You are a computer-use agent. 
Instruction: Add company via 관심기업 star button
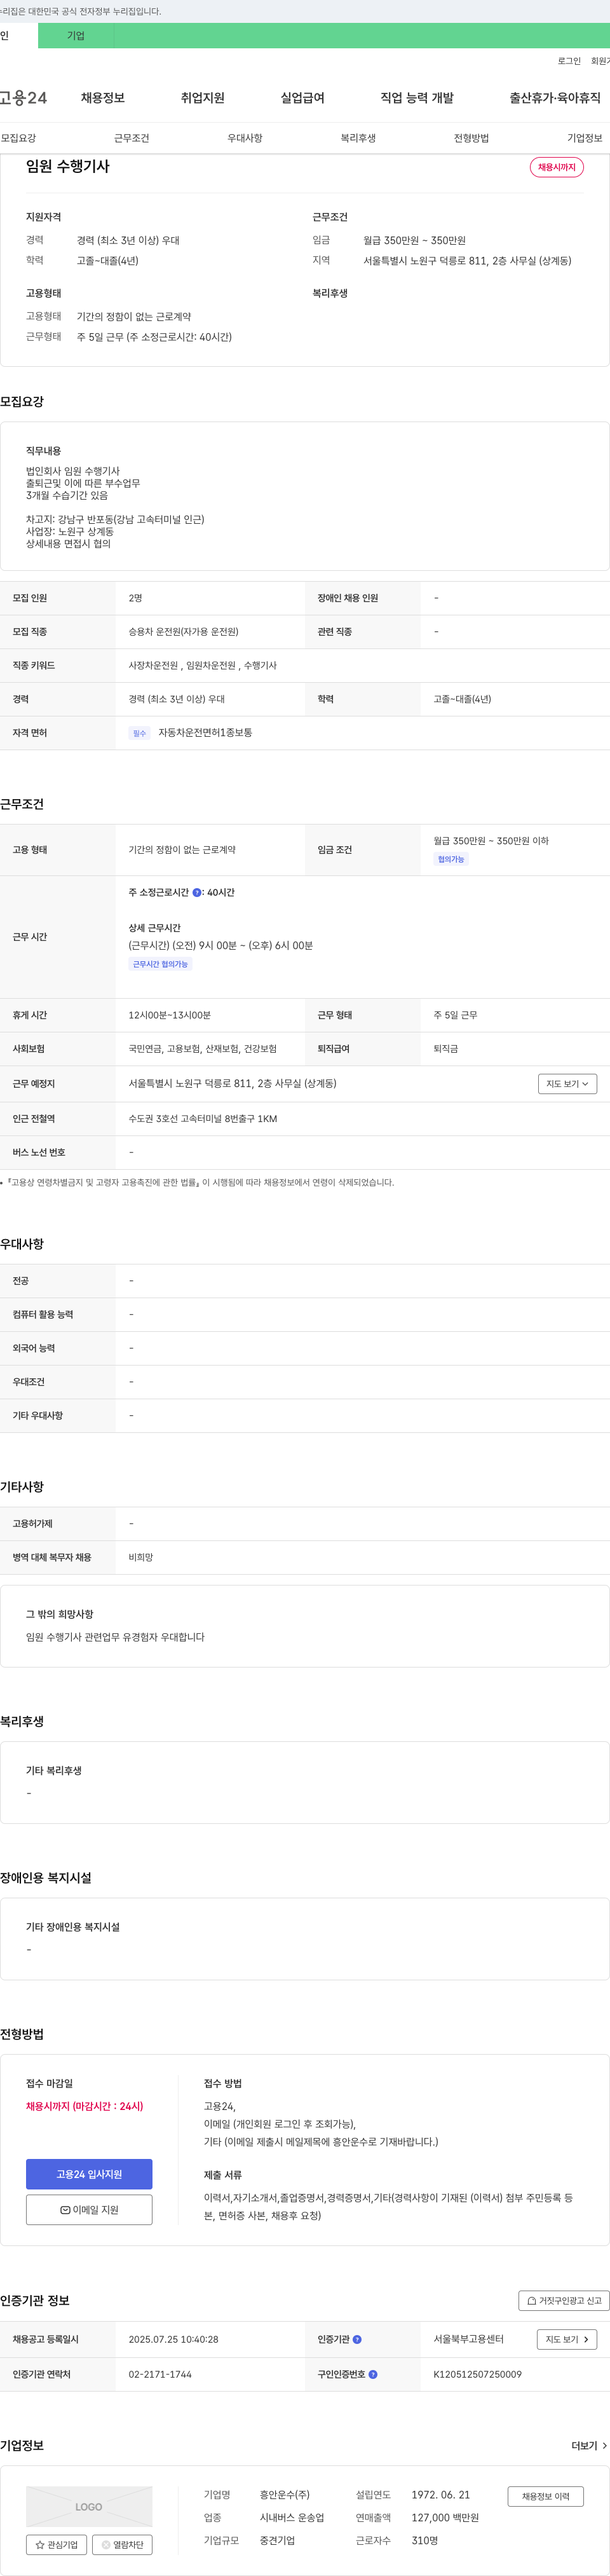[56, 2544]
